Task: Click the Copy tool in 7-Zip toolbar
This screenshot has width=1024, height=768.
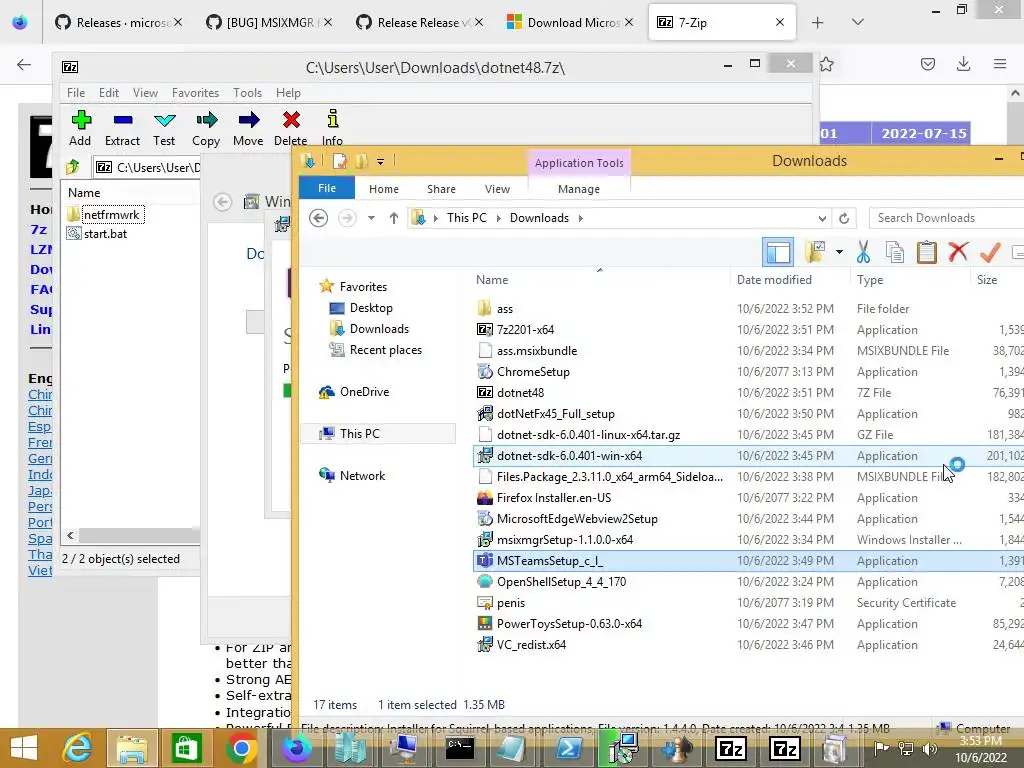Action: (x=206, y=128)
